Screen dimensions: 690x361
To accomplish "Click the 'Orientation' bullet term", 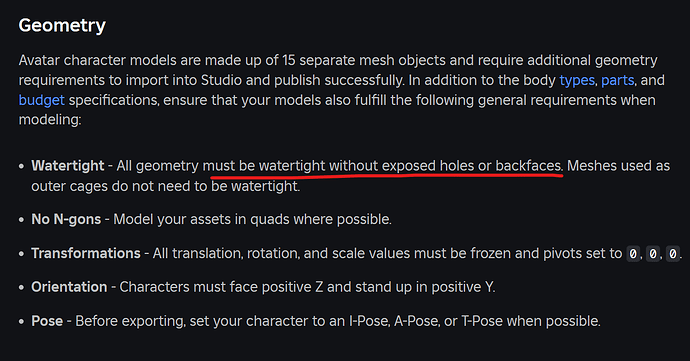I will coord(69,287).
